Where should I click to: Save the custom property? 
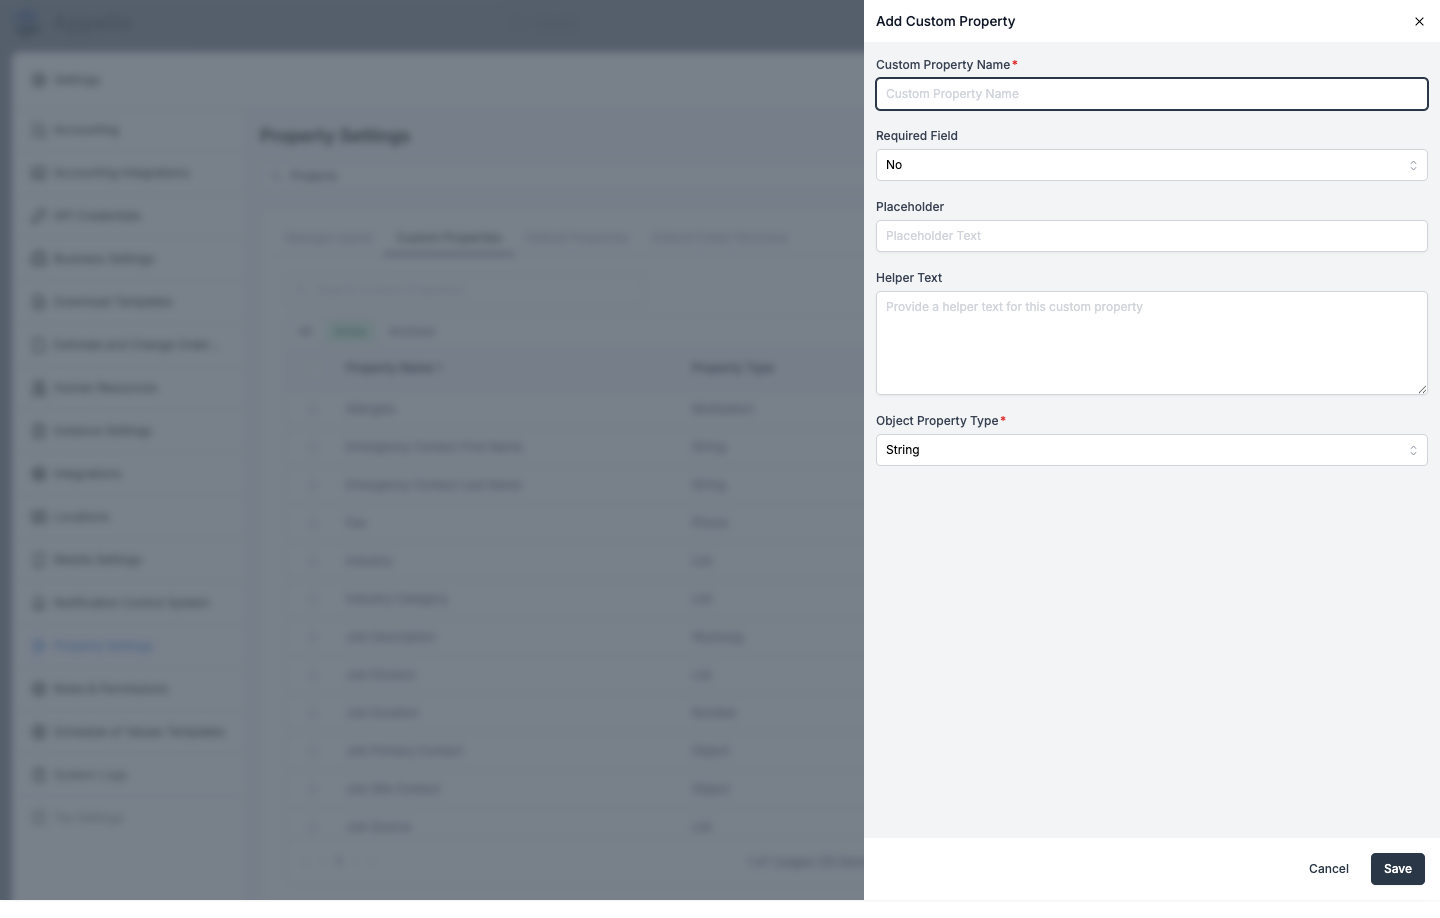click(1397, 869)
